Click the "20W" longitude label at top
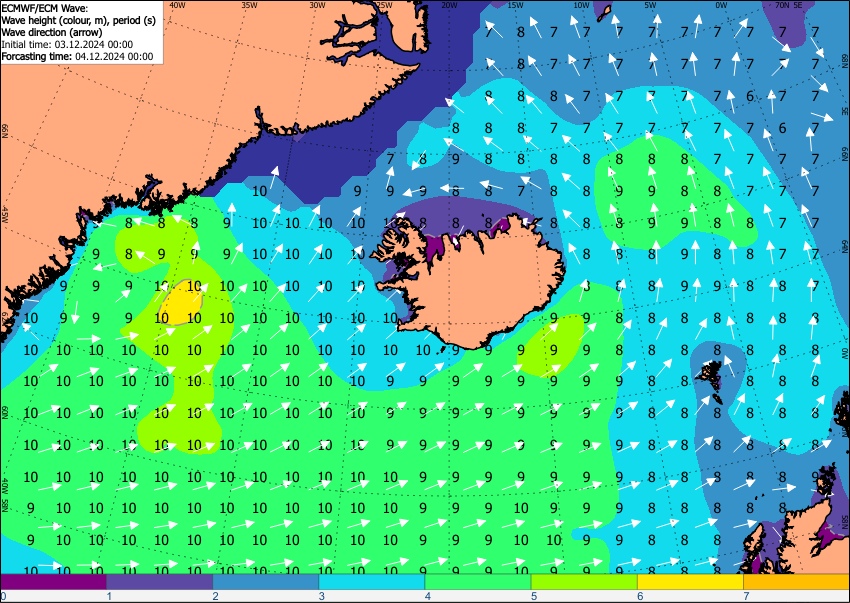 [x=448, y=5]
